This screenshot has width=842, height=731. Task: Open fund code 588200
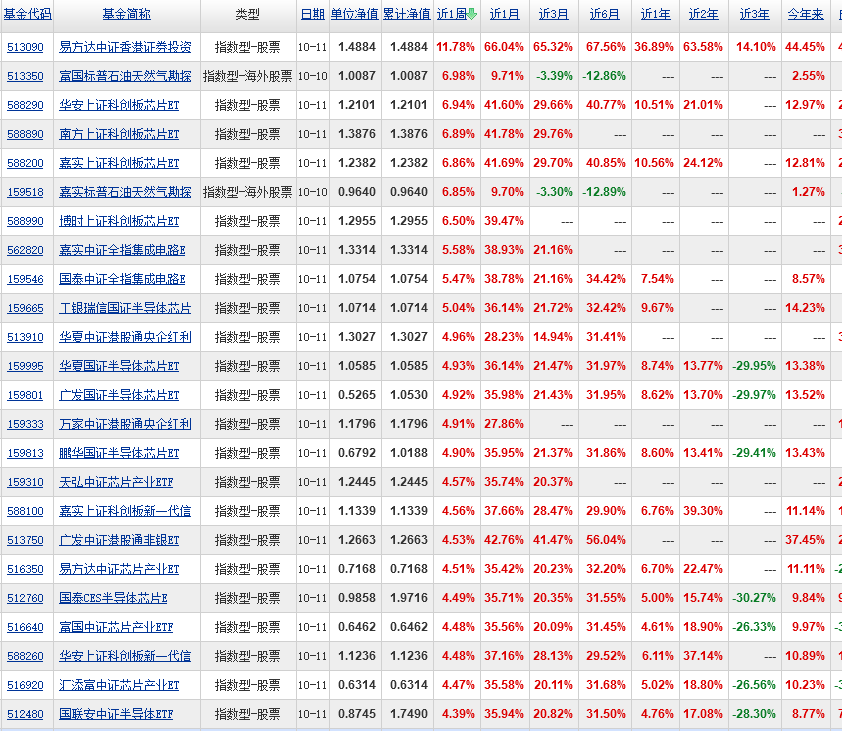point(25,163)
